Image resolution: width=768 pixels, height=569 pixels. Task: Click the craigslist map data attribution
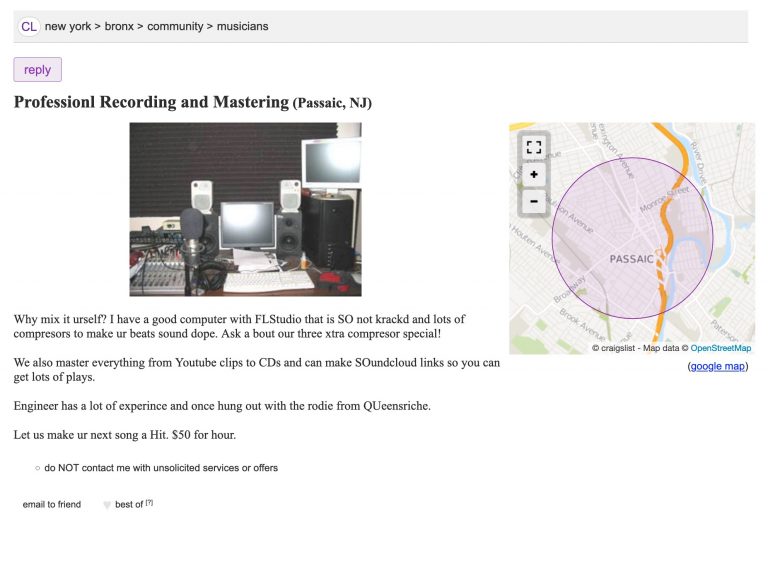pos(640,348)
